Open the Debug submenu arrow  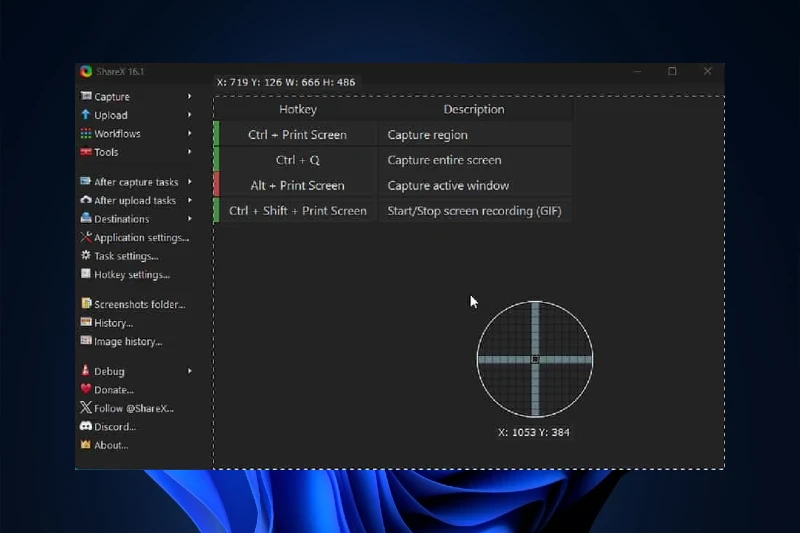(189, 371)
